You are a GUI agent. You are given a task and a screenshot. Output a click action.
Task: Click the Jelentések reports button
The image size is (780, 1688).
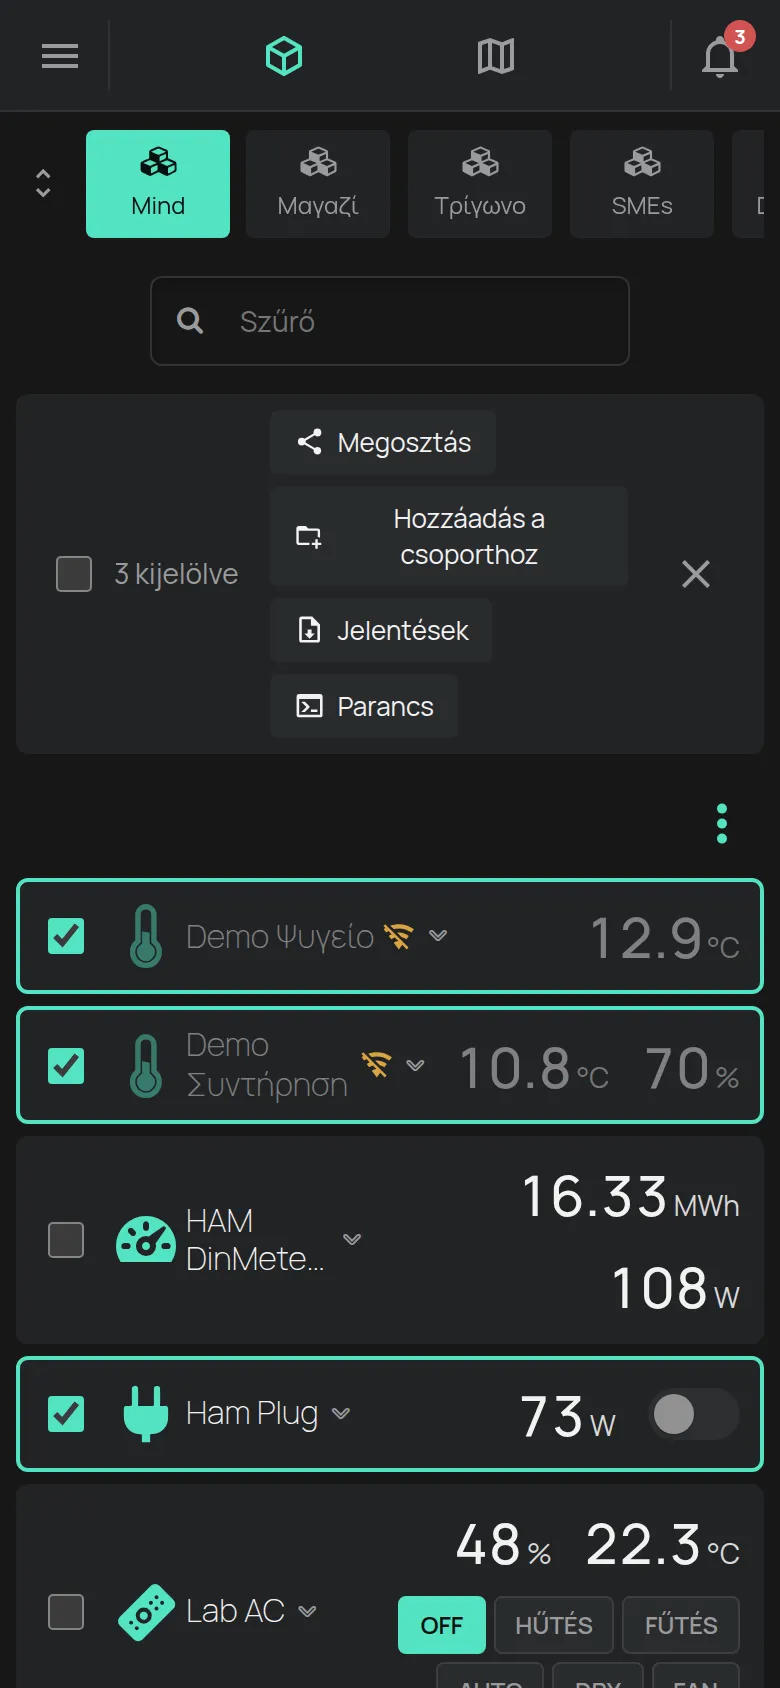(381, 630)
